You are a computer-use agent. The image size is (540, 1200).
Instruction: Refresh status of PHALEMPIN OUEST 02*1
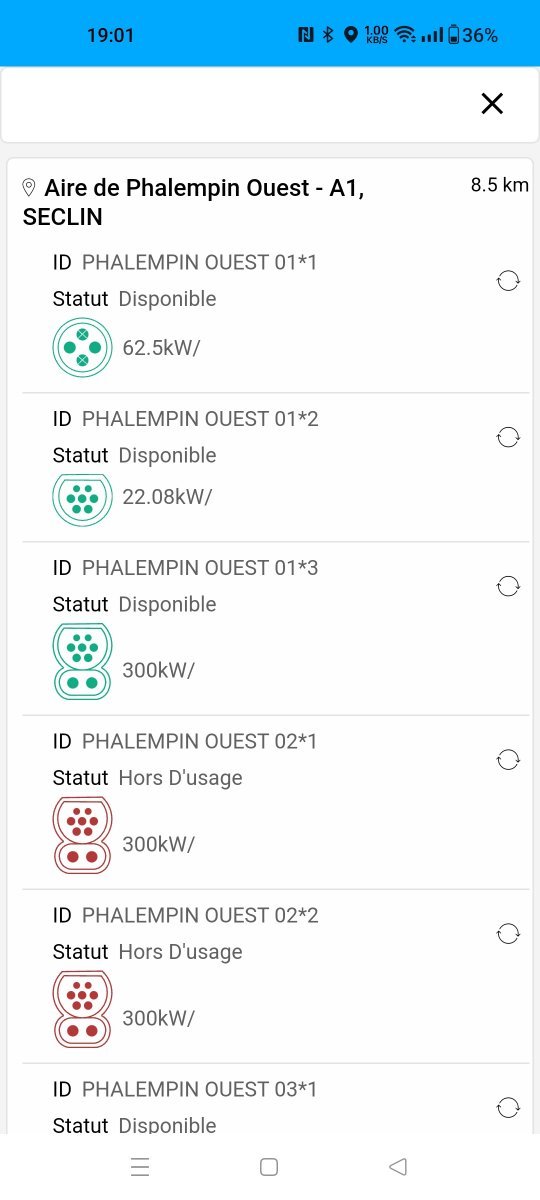pos(508,760)
